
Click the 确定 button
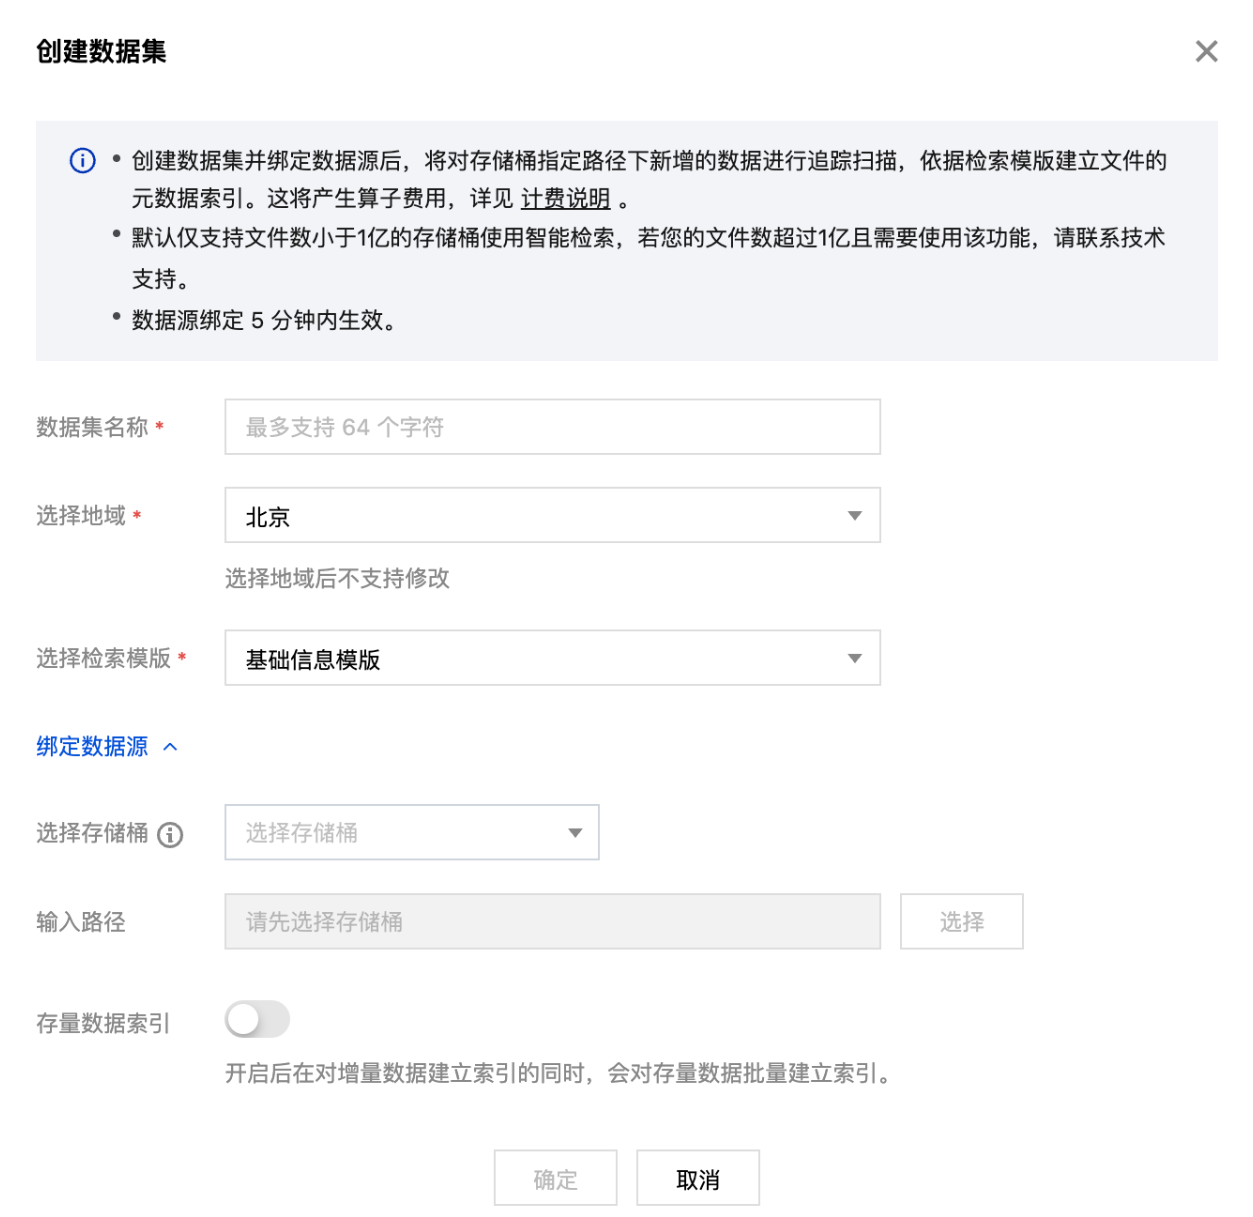(x=555, y=1179)
